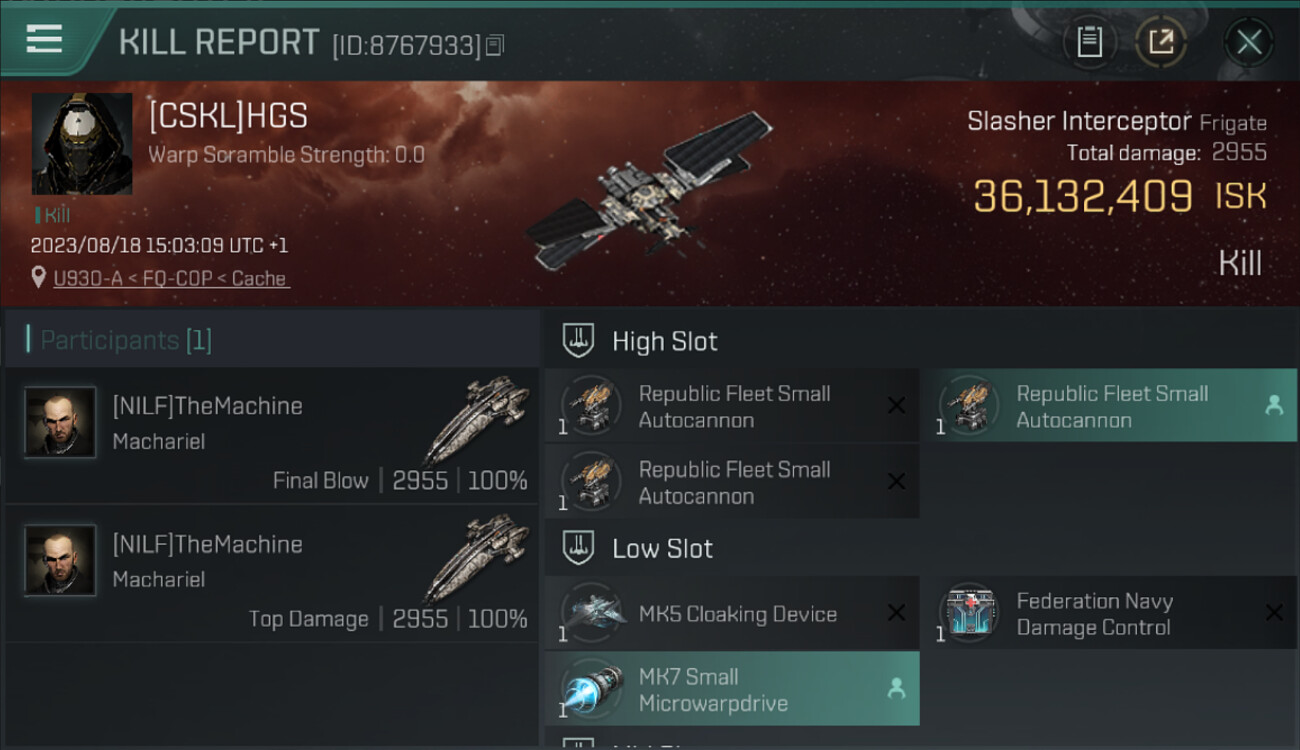Open the hamburger menu icon
The height and width of the screenshot is (750, 1300).
pos(44,40)
